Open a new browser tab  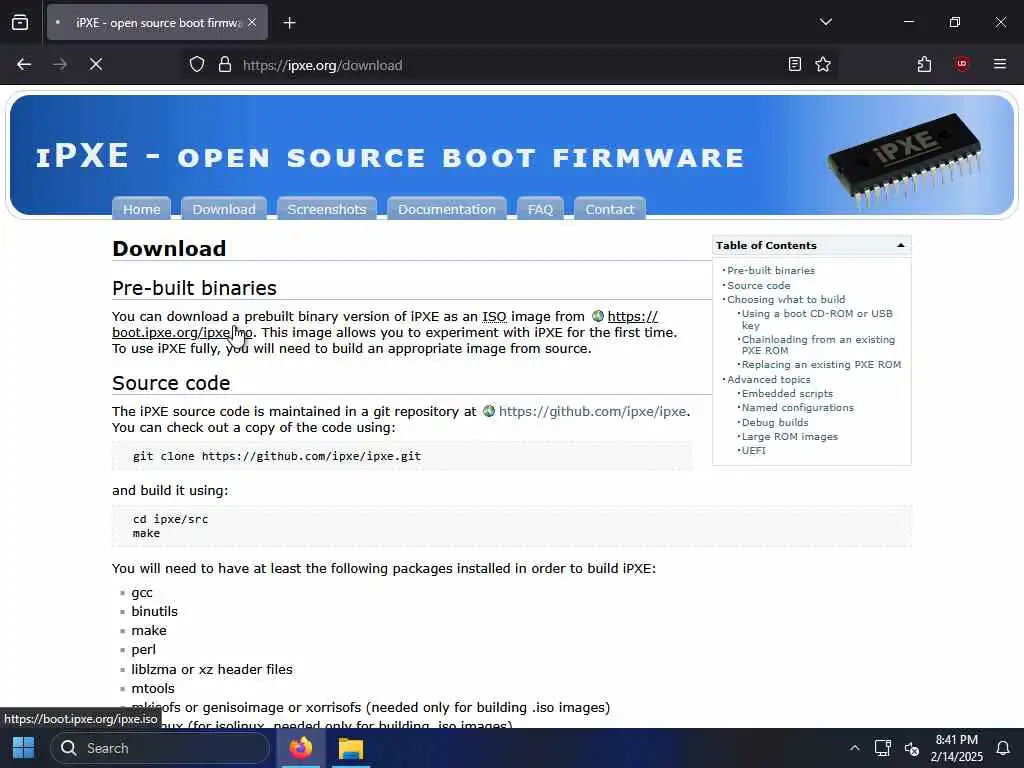289,23
